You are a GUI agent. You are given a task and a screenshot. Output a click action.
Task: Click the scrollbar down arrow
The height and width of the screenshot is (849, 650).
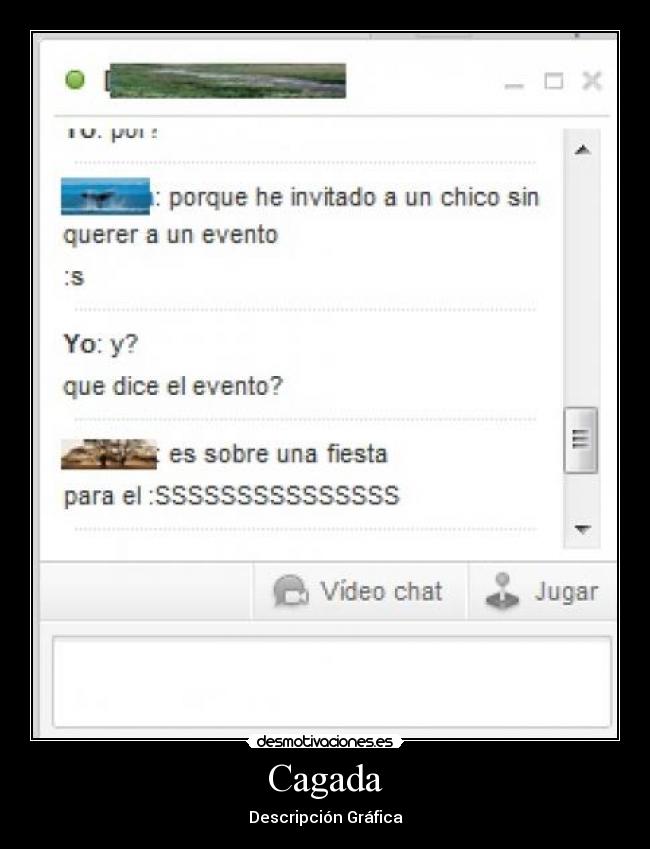click(582, 528)
